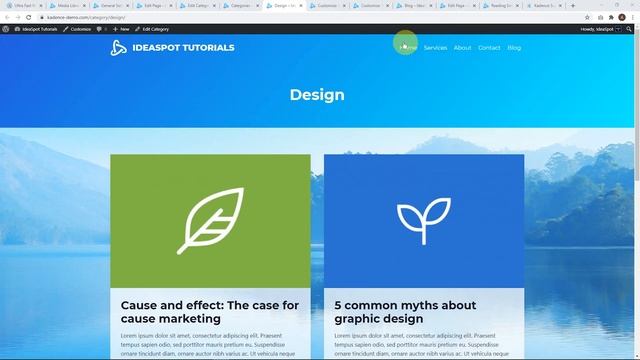
Task: Open the About navigation link
Action: [462, 48]
